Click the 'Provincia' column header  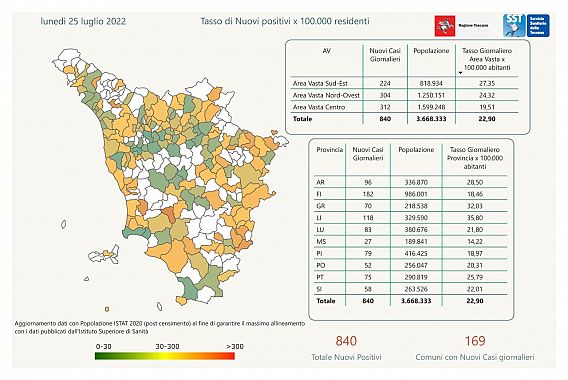click(x=330, y=150)
